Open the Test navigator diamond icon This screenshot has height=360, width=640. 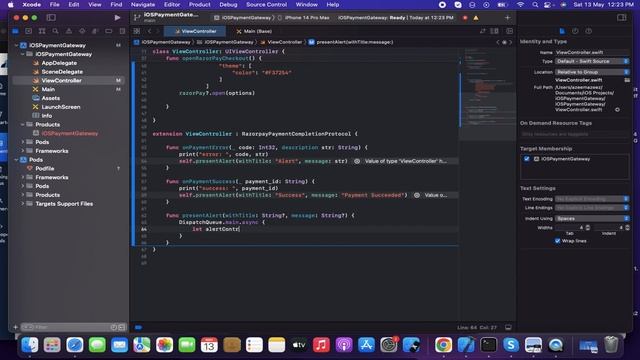tap(82, 31)
